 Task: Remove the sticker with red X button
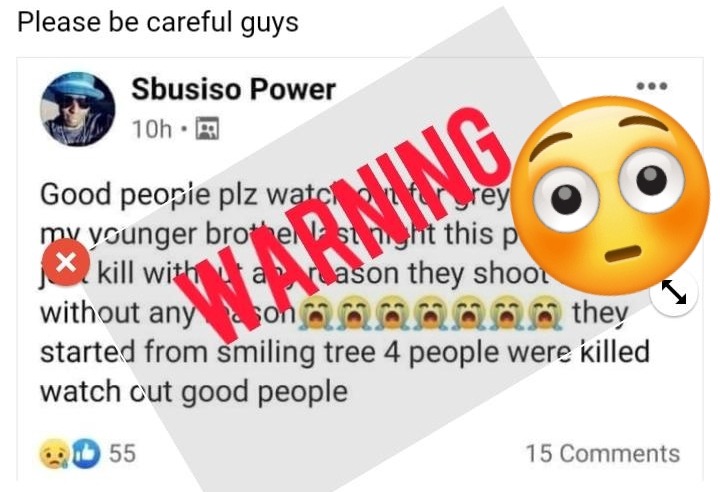66,262
